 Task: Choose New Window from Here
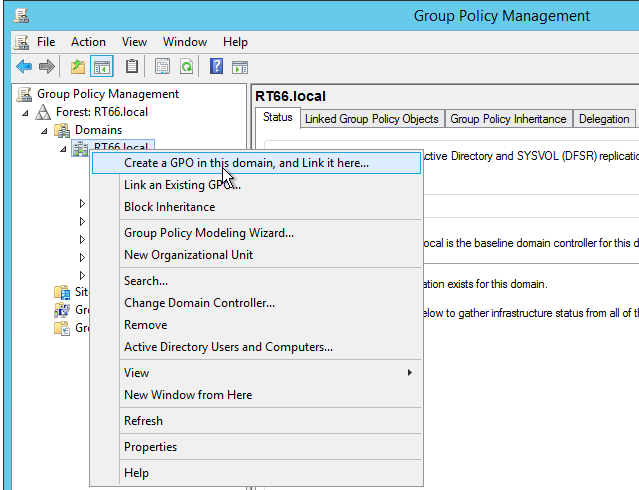click(x=256, y=395)
